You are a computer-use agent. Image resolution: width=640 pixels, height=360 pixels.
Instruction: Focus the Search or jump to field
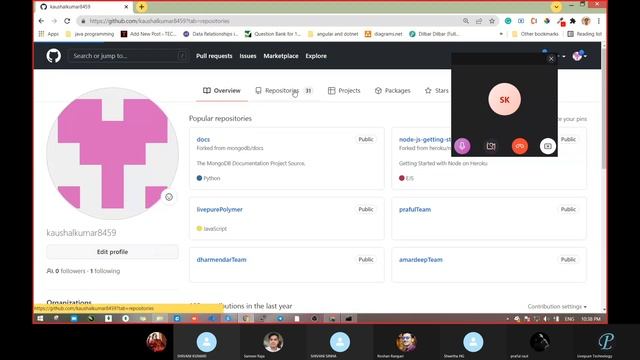128,56
